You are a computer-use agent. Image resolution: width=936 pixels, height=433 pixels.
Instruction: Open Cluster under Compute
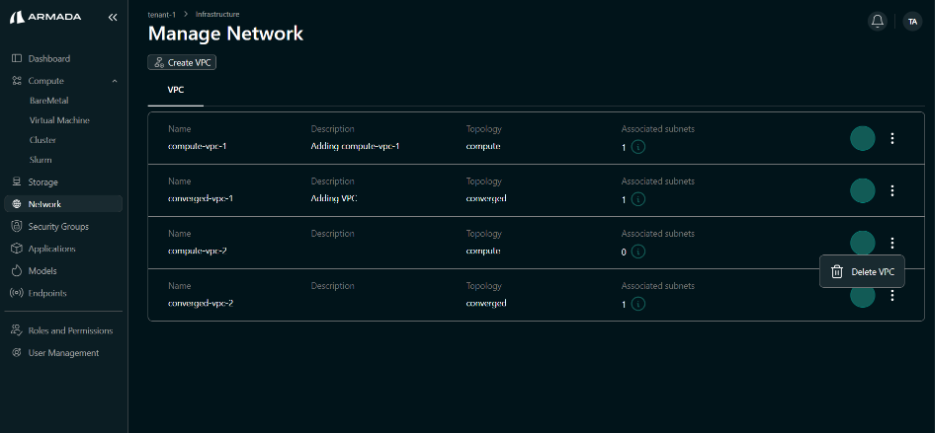click(x=42, y=140)
